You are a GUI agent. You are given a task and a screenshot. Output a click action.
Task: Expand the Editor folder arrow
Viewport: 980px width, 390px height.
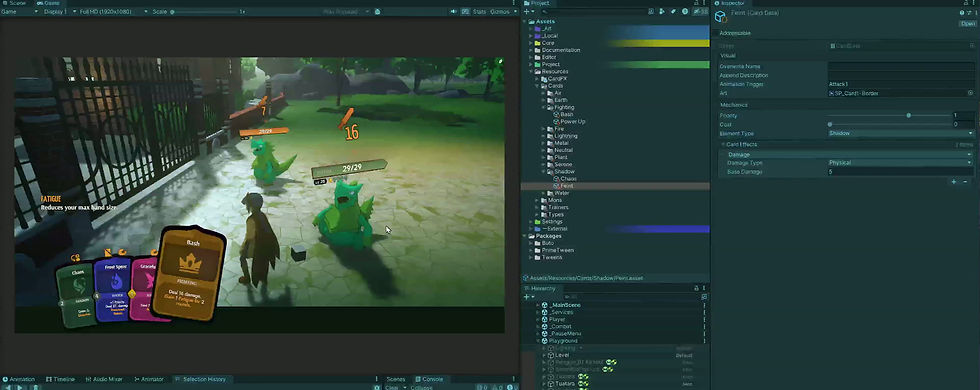point(531,58)
